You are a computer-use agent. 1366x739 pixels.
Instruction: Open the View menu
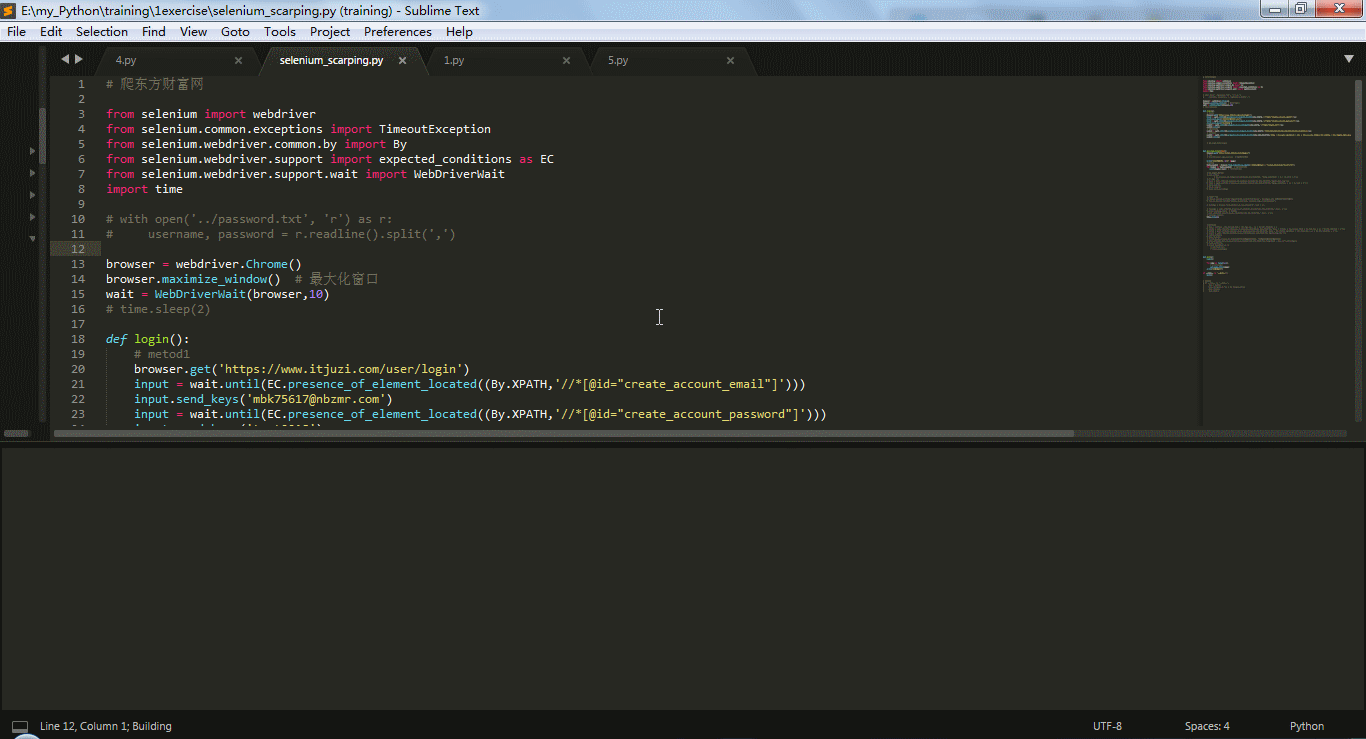tap(193, 32)
